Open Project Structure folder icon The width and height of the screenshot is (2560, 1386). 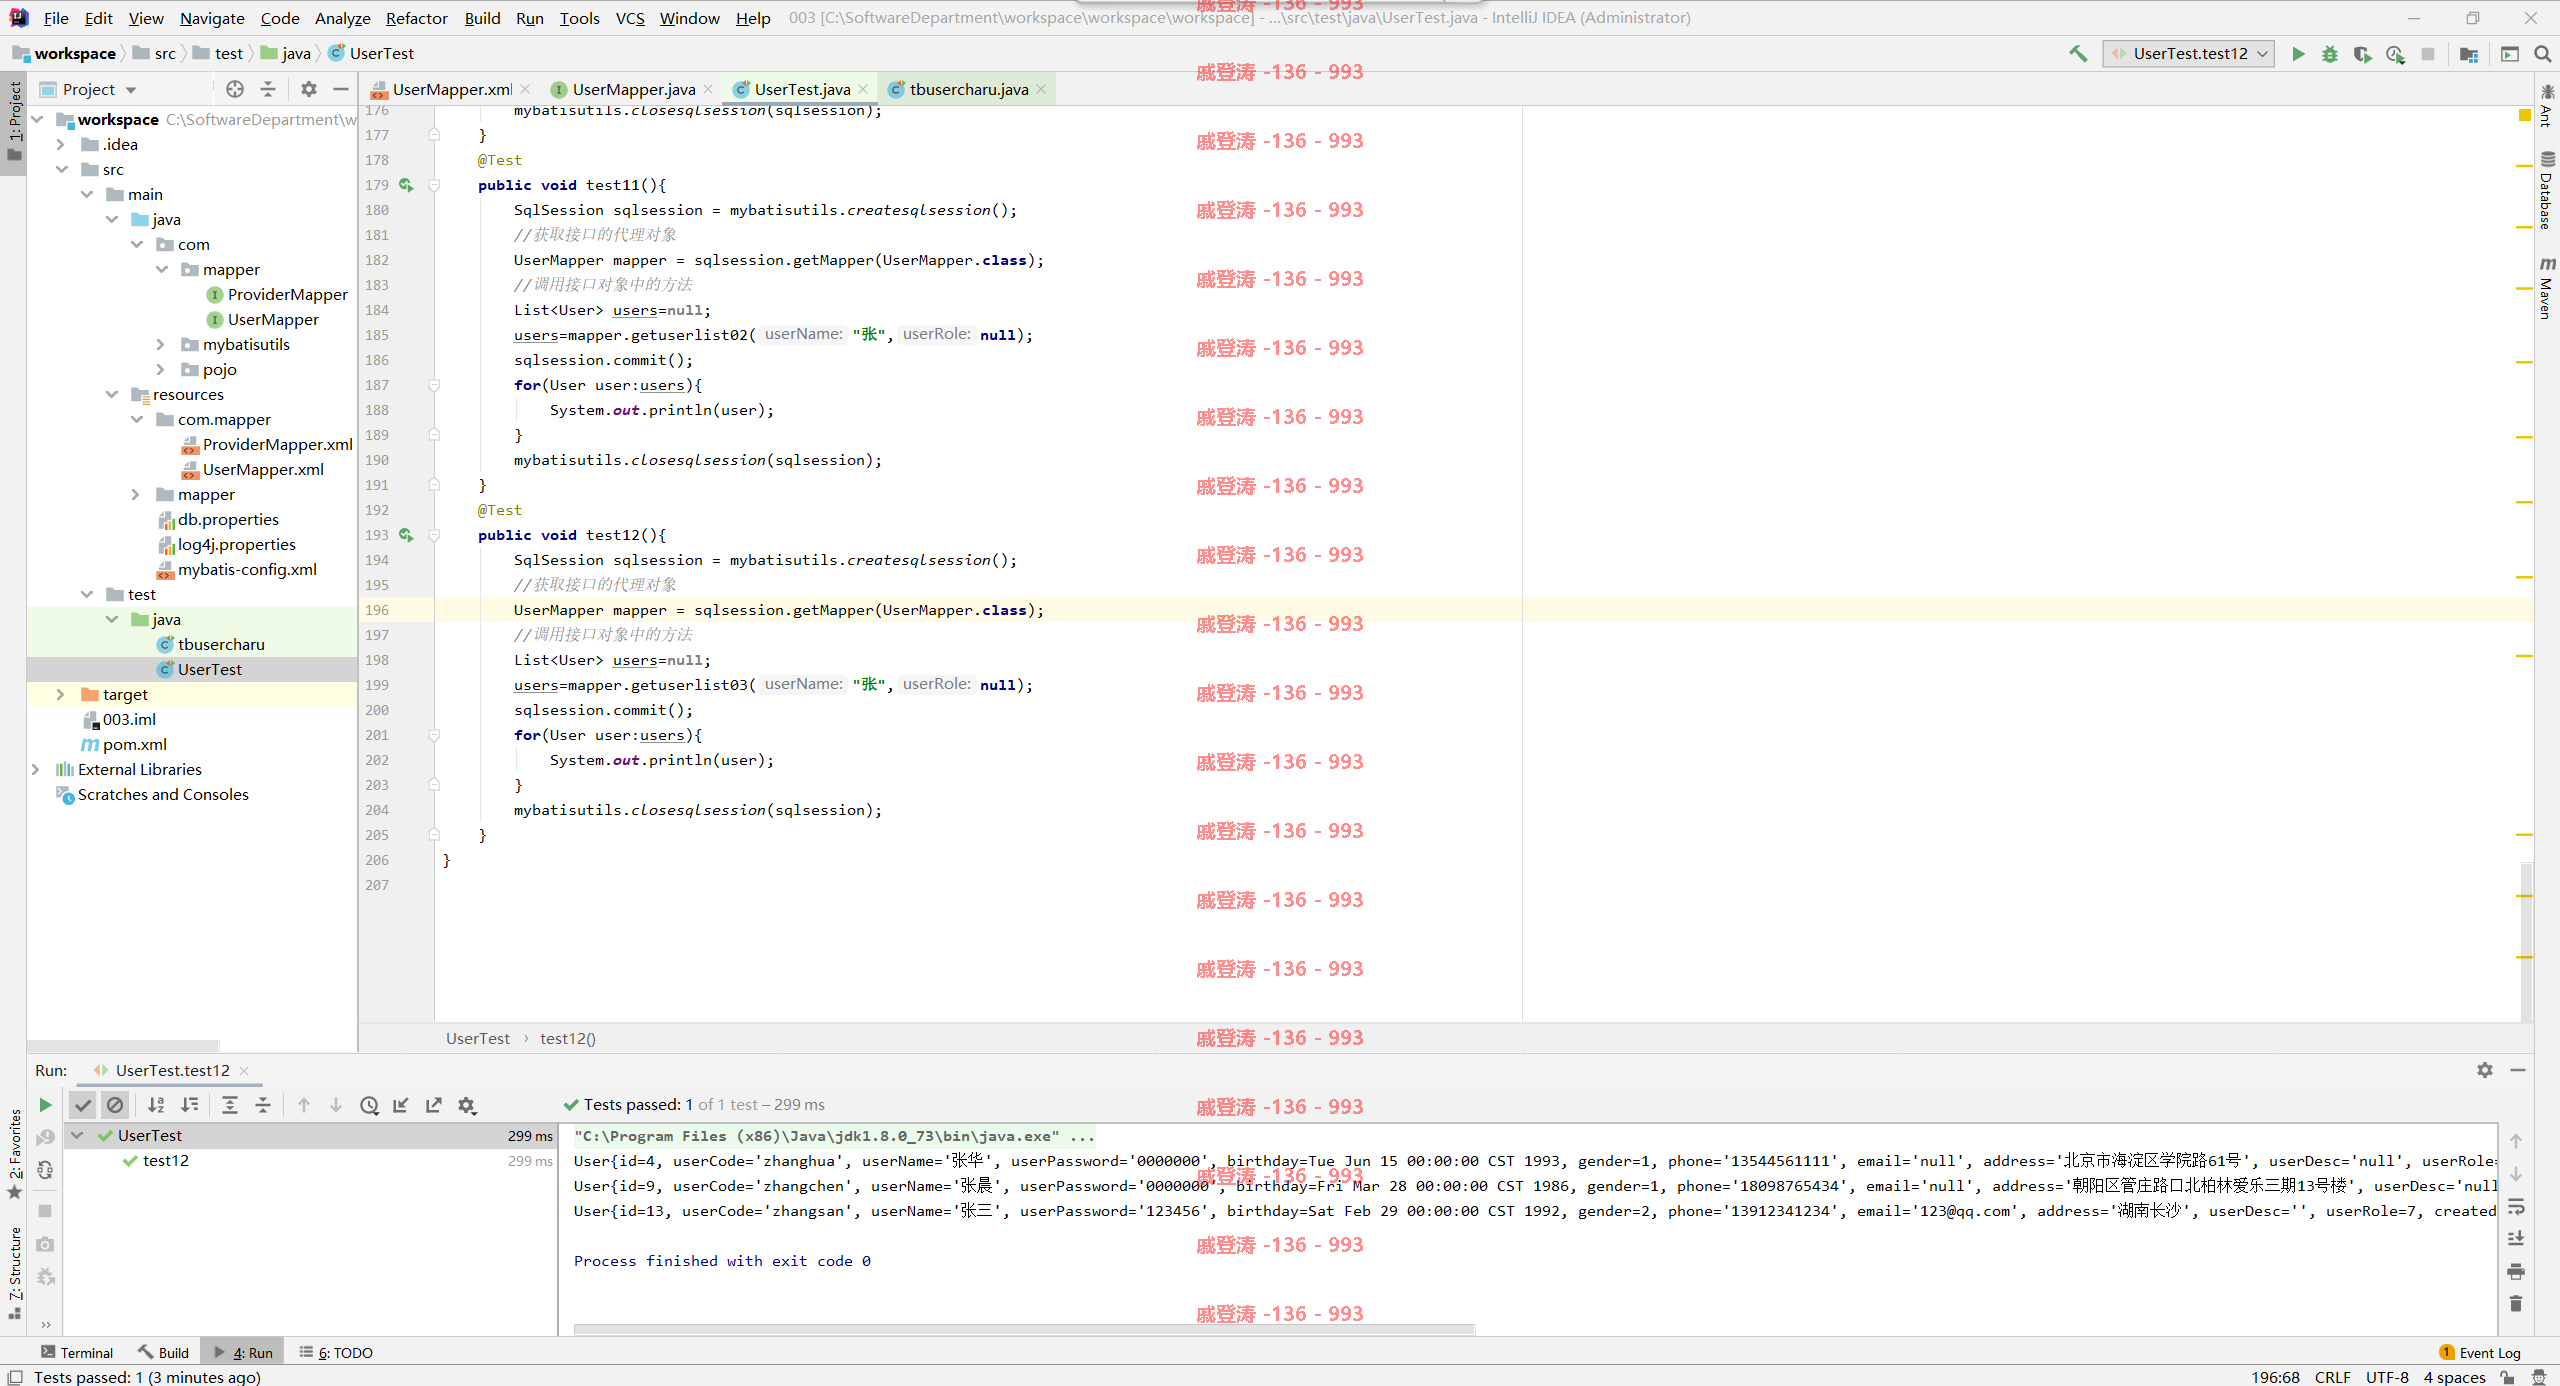2469,54
